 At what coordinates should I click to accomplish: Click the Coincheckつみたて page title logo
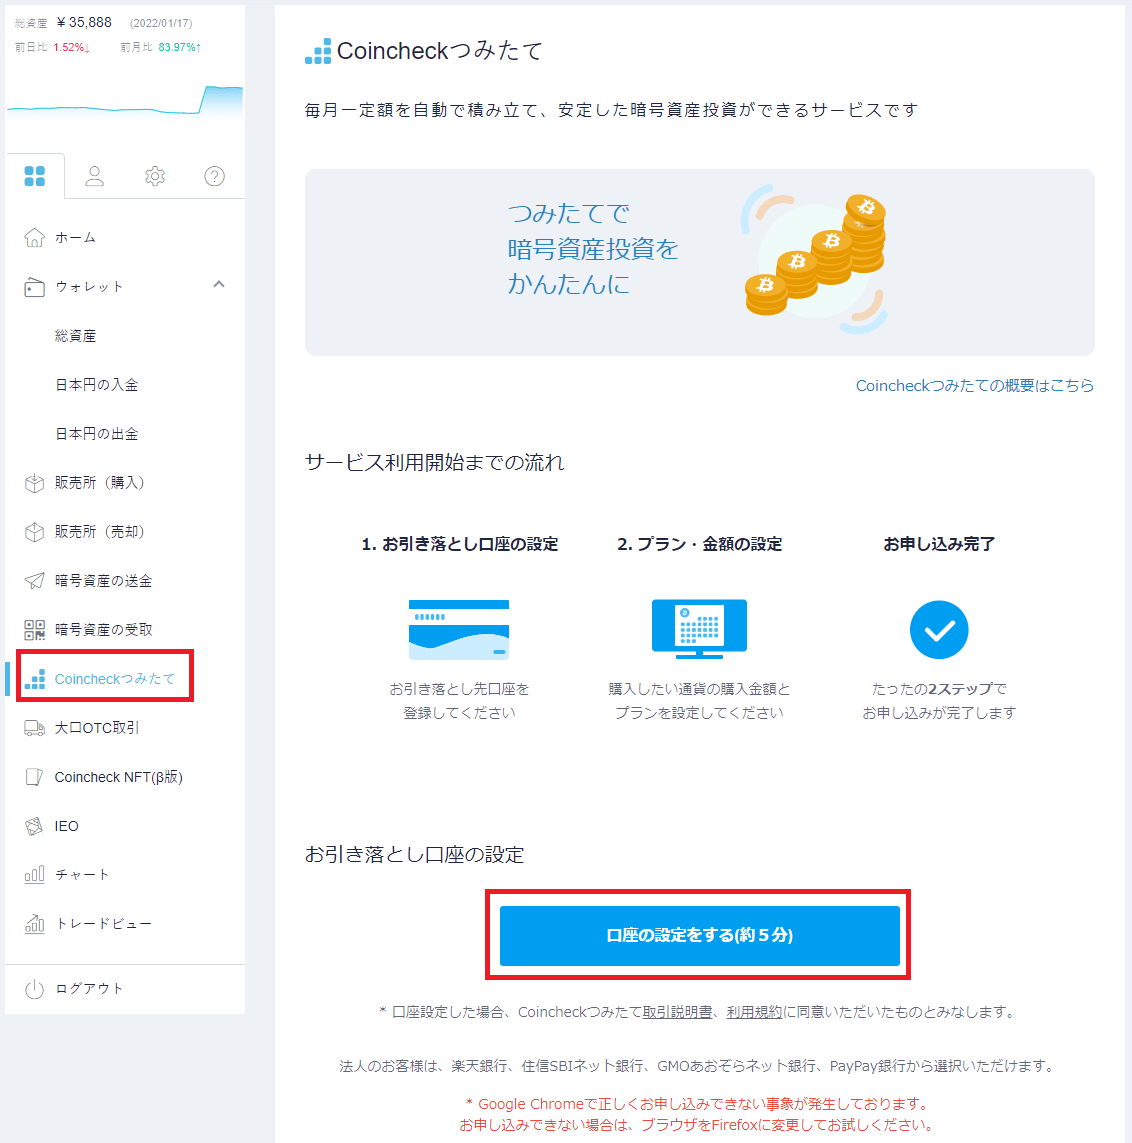point(318,51)
